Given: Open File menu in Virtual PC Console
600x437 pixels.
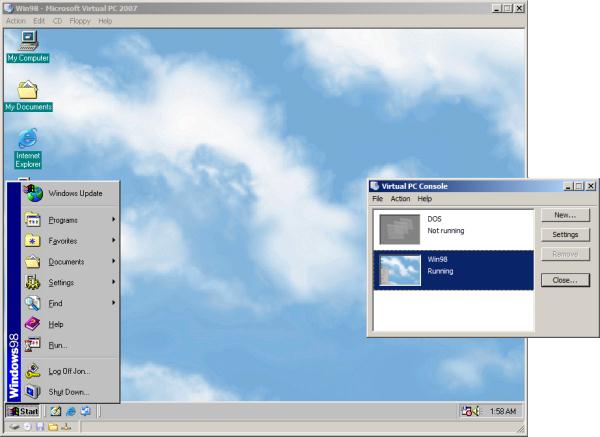Looking at the screenshot, I should [x=378, y=199].
